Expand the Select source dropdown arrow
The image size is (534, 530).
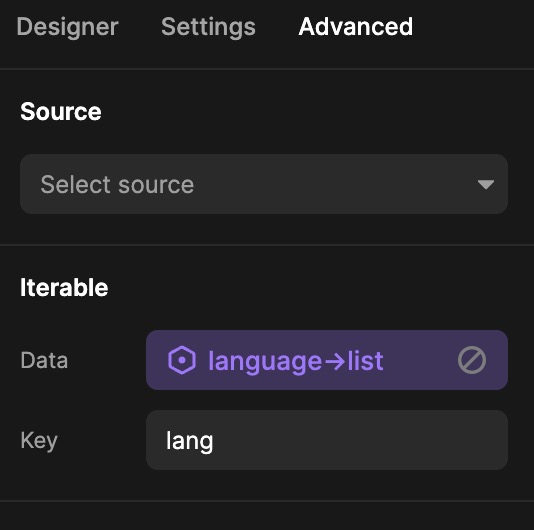pyautogui.click(x=486, y=184)
